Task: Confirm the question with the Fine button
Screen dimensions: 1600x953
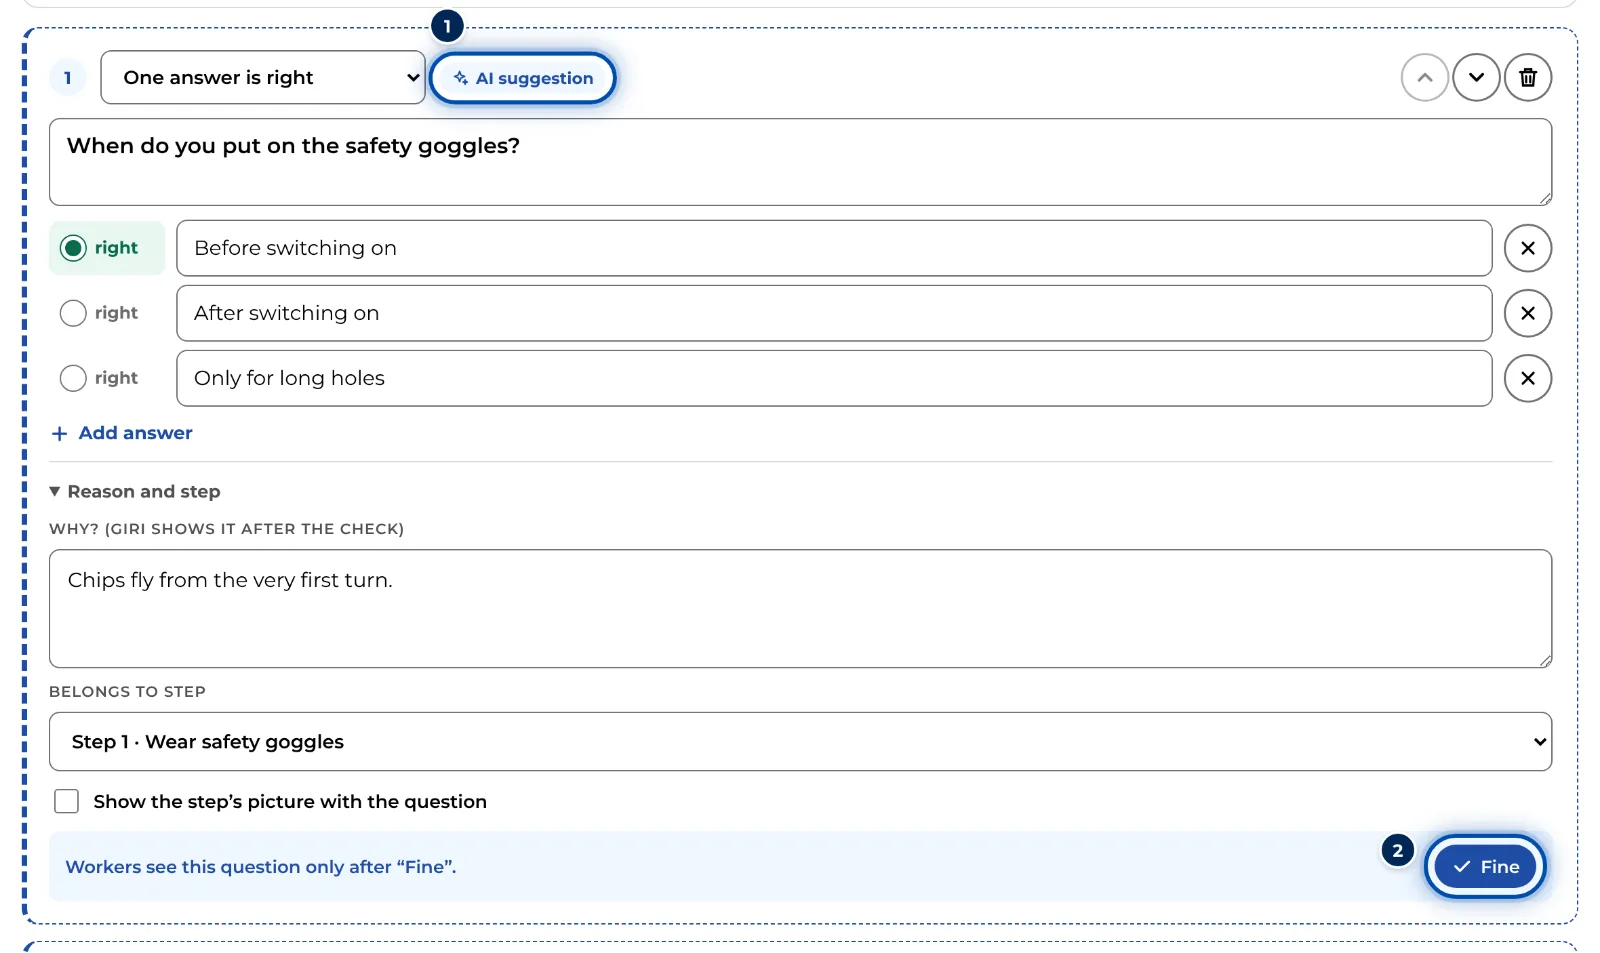Action: click(x=1485, y=867)
